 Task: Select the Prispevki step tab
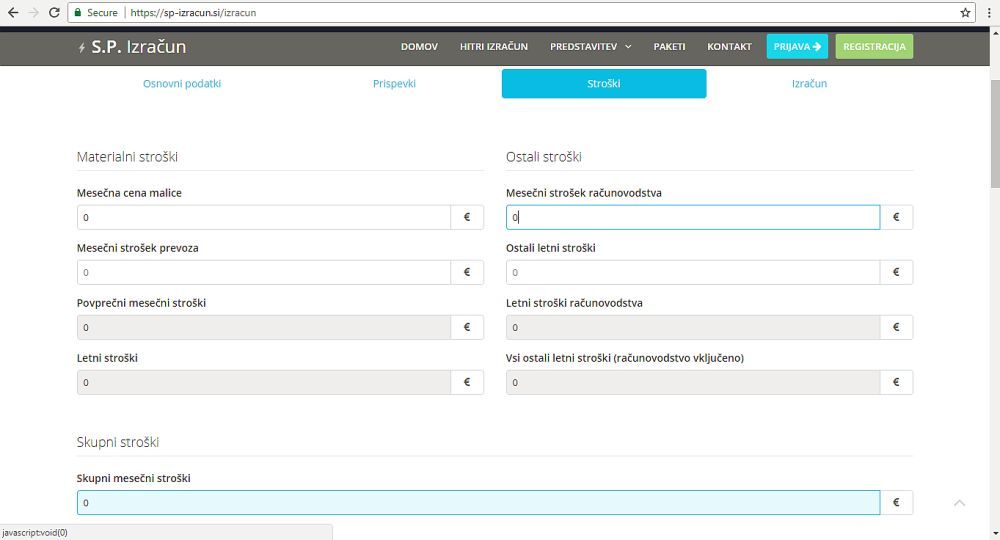click(x=394, y=84)
